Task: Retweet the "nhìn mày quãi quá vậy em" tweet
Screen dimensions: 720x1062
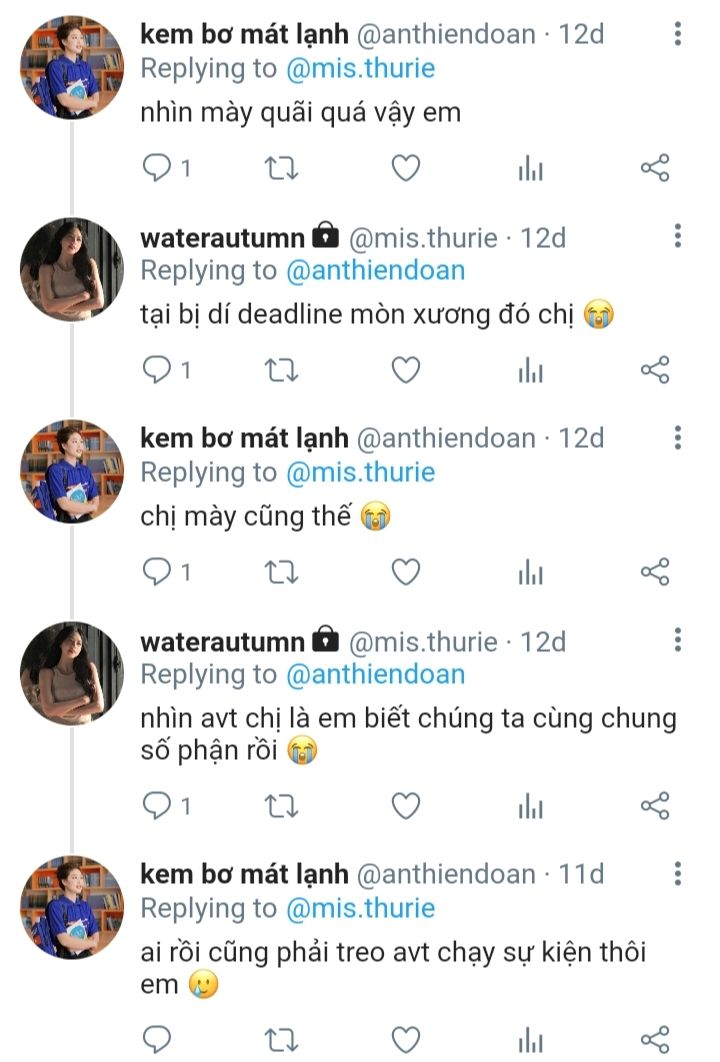Action: [x=280, y=168]
